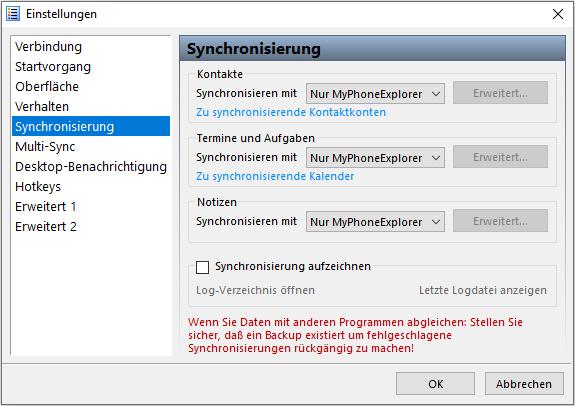This screenshot has height=406, width=575.
Task: Cancel dialog with Abbrechen button
Action: click(524, 384)
